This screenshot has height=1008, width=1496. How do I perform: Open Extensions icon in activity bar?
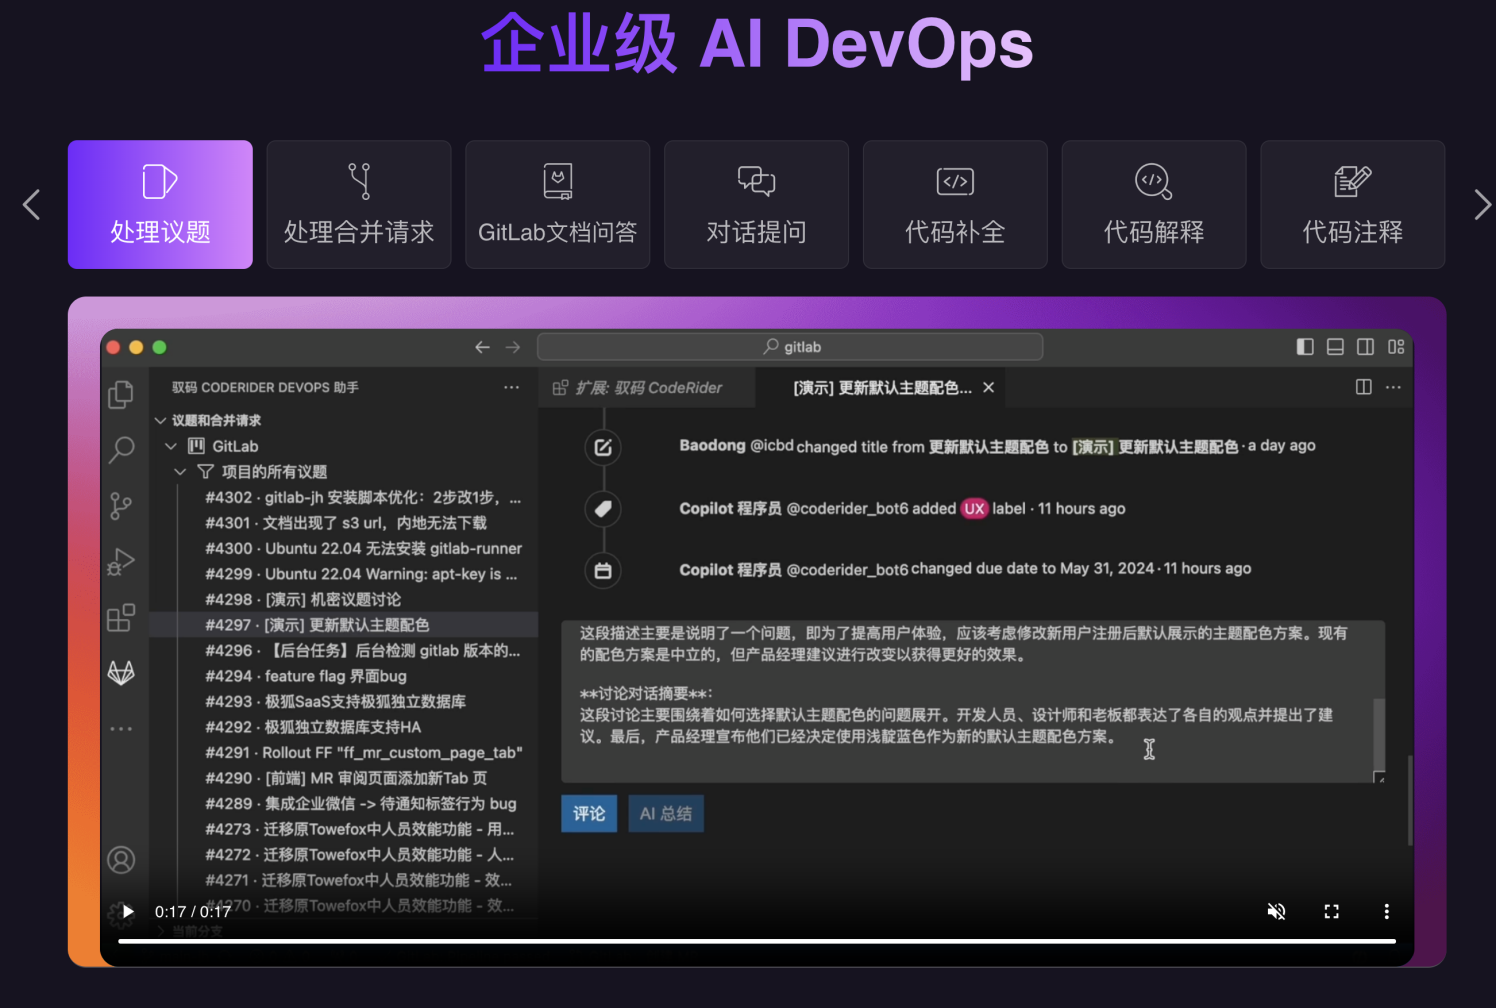(121, 617)
